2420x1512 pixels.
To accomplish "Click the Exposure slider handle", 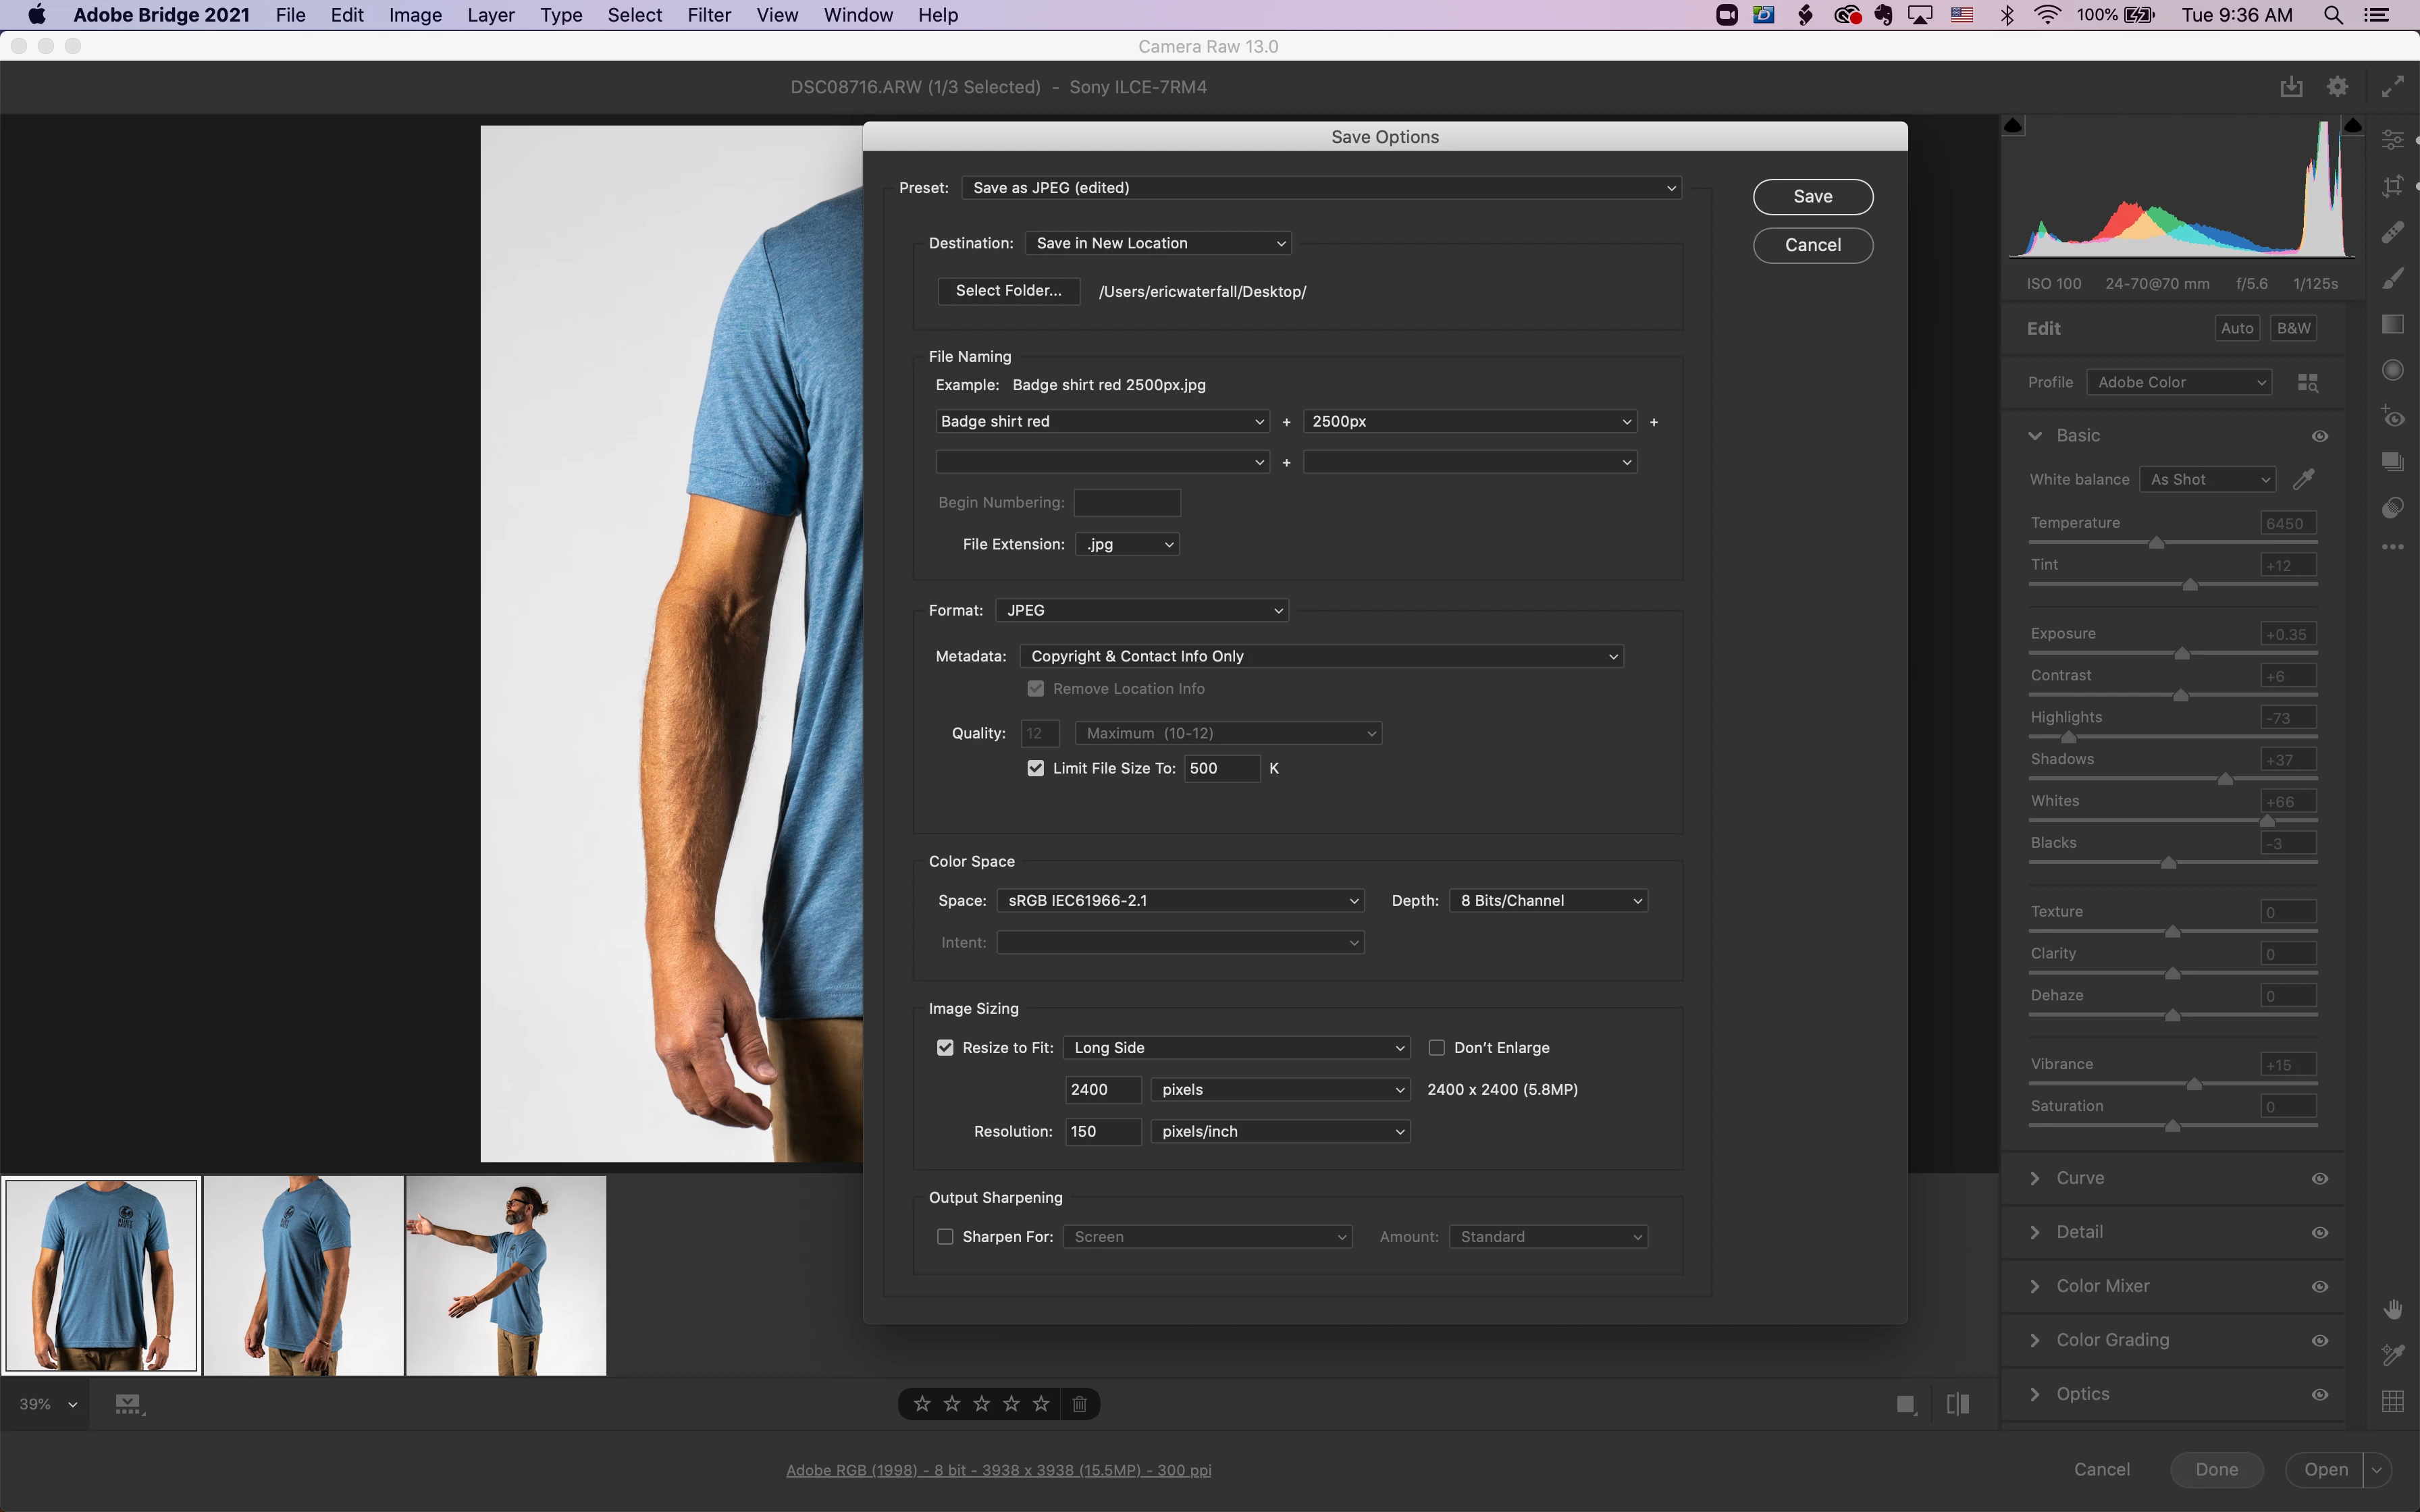I will click(2182, 653).
